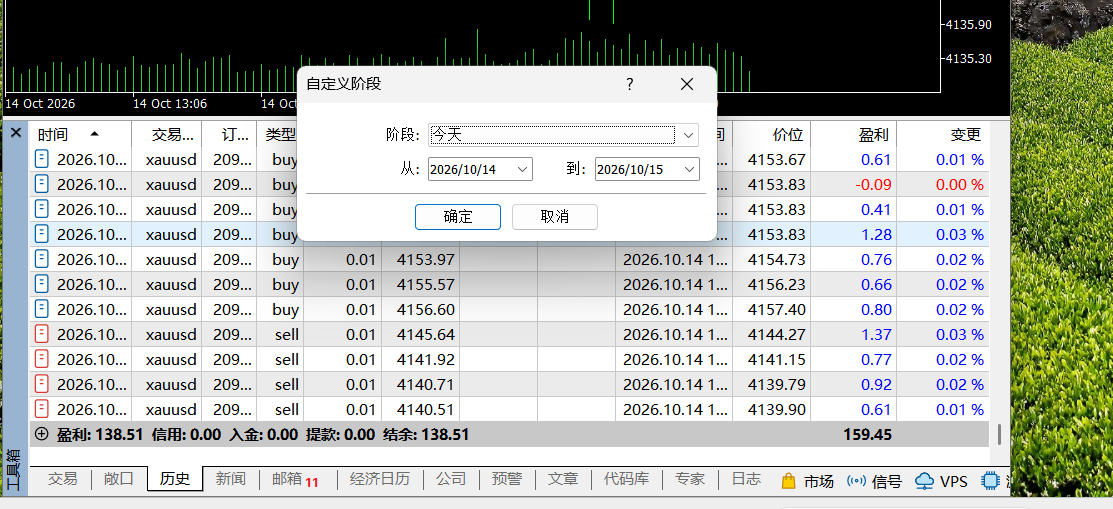This screenshot has height=509, width=1113.
Task: Click the red sell icon in the 4140.71 row
Action: pyautogui.click(x=42, y=384)
